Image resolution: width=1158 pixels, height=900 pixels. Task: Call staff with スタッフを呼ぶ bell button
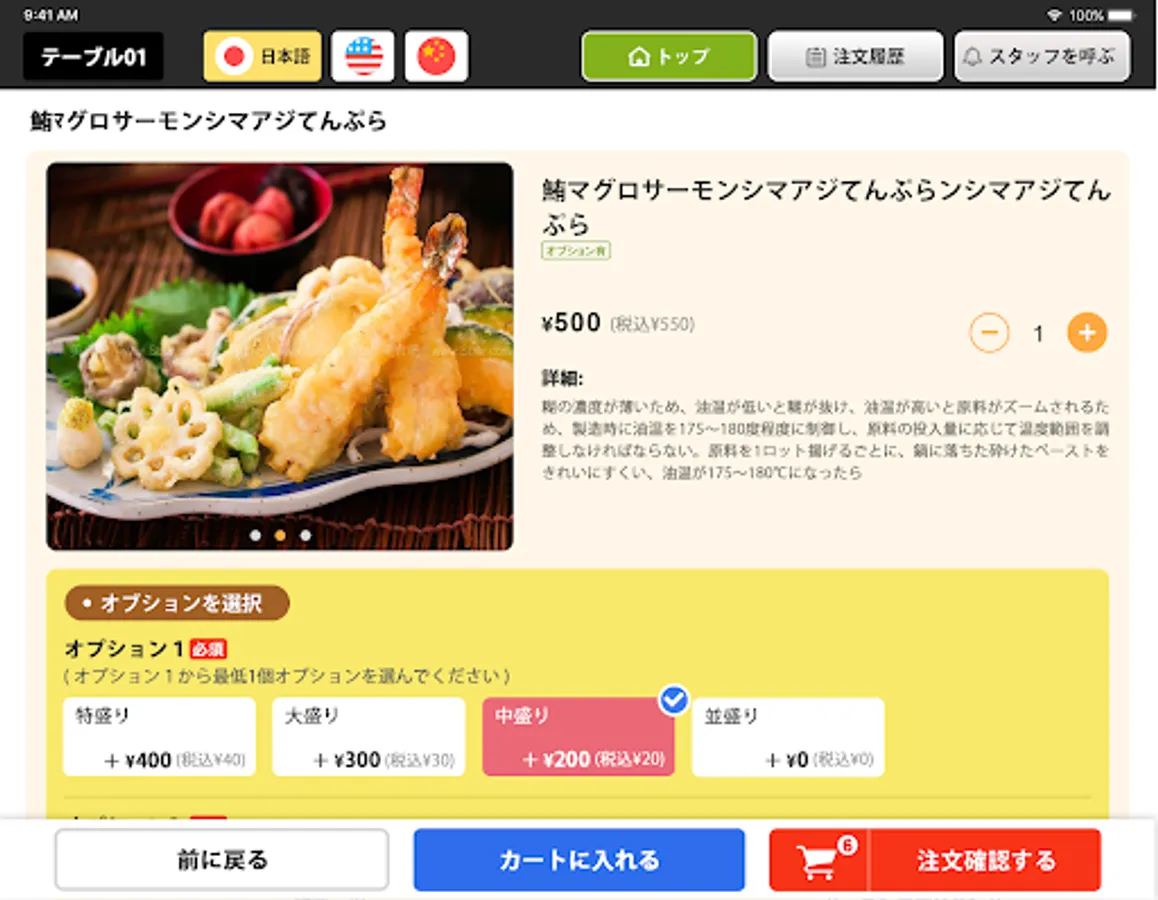coord(1042,56)
